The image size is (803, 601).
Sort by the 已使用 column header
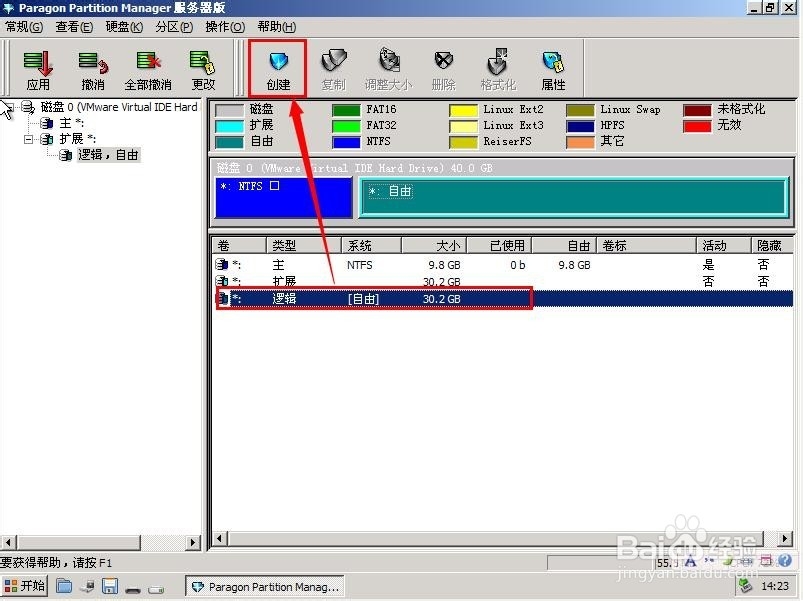[499, 246]
